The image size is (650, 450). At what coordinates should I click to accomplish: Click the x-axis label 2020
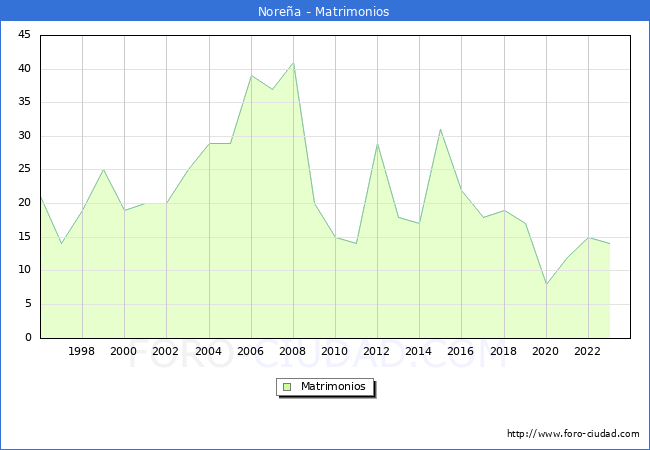click(x=545, y=351)
